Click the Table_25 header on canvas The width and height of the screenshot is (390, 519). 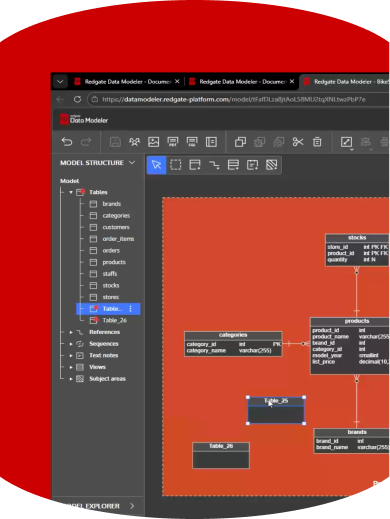point(276,401)
